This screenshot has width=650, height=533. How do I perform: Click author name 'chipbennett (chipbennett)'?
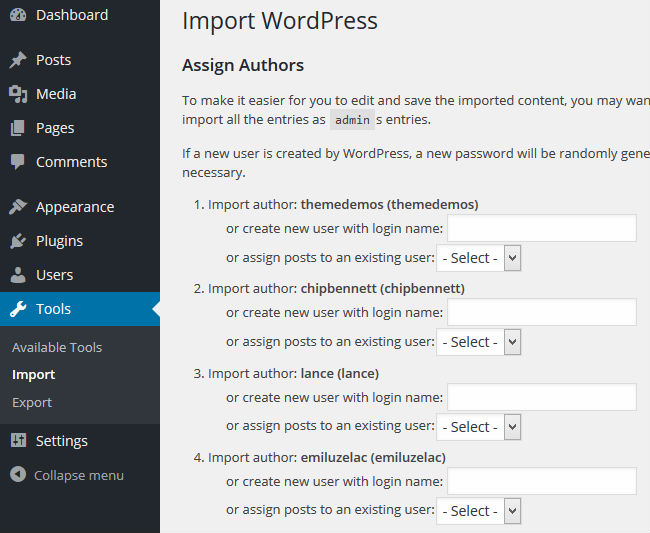click(383, 288)
